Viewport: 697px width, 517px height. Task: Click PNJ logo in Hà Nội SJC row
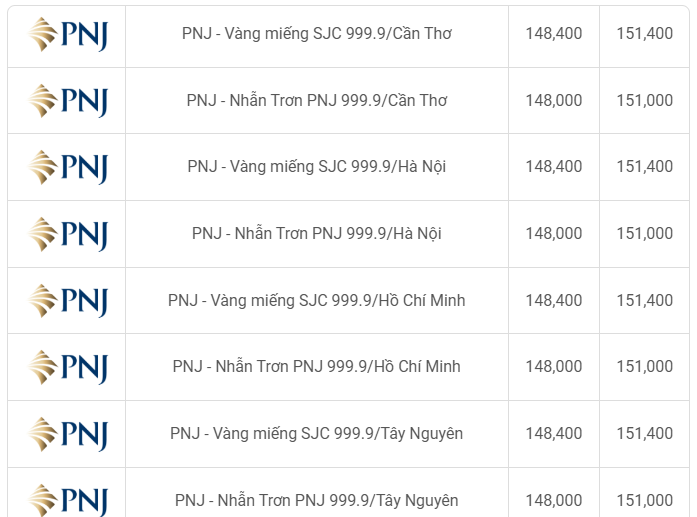pos(68,168)
